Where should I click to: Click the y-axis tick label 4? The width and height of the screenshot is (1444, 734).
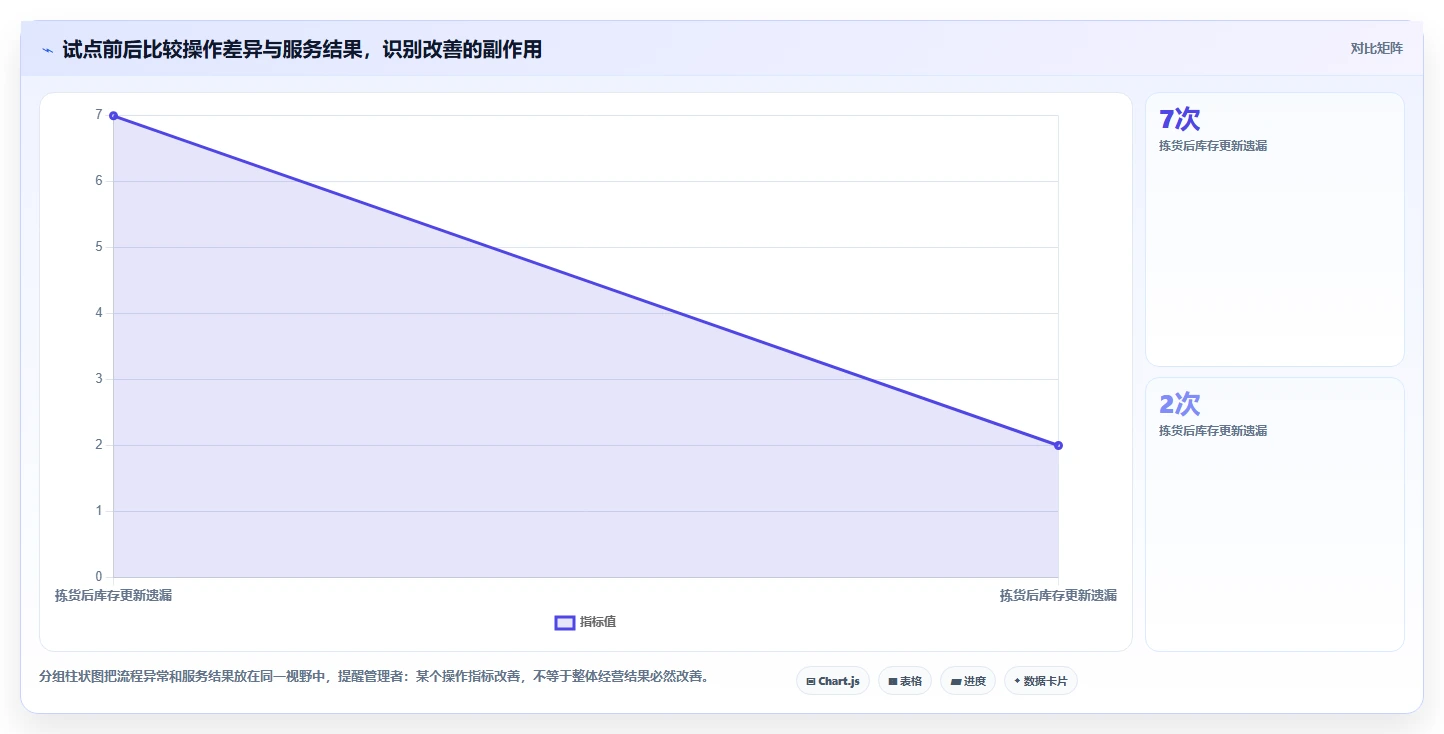click(x=99, y=313)
